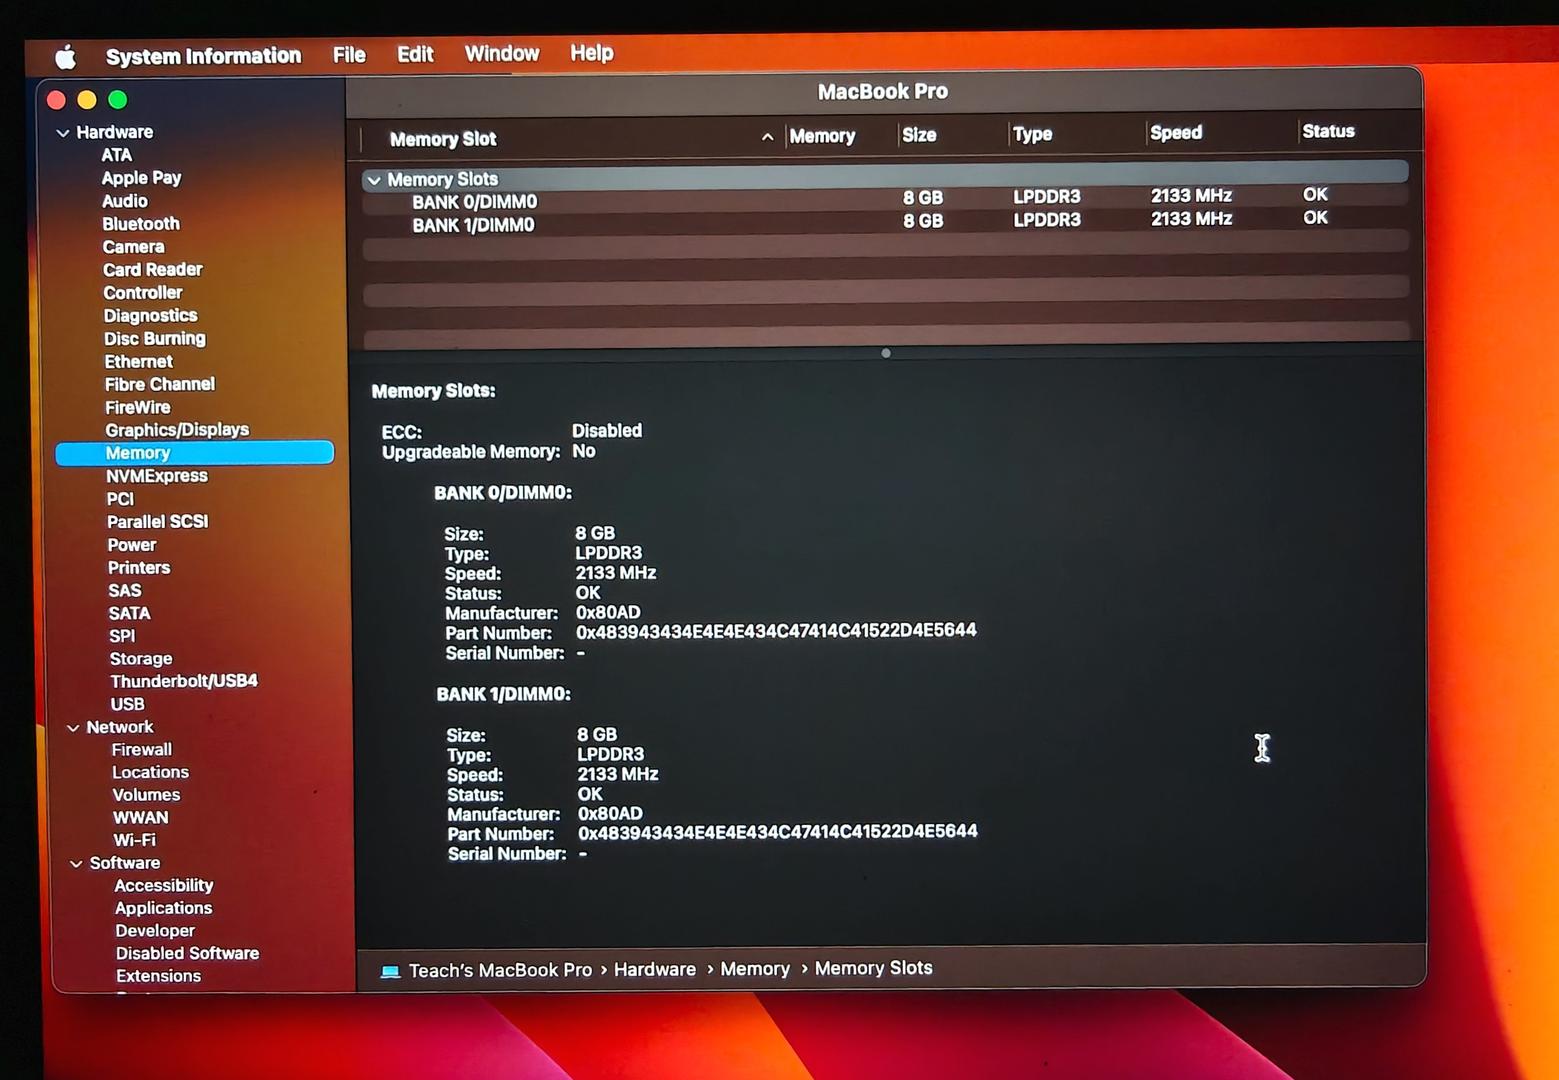Image resolution: width=1559 pixels, height=1080 pixels.
Task: Select the BANK 0/DIMM0 row
Action: click(885, 198)
